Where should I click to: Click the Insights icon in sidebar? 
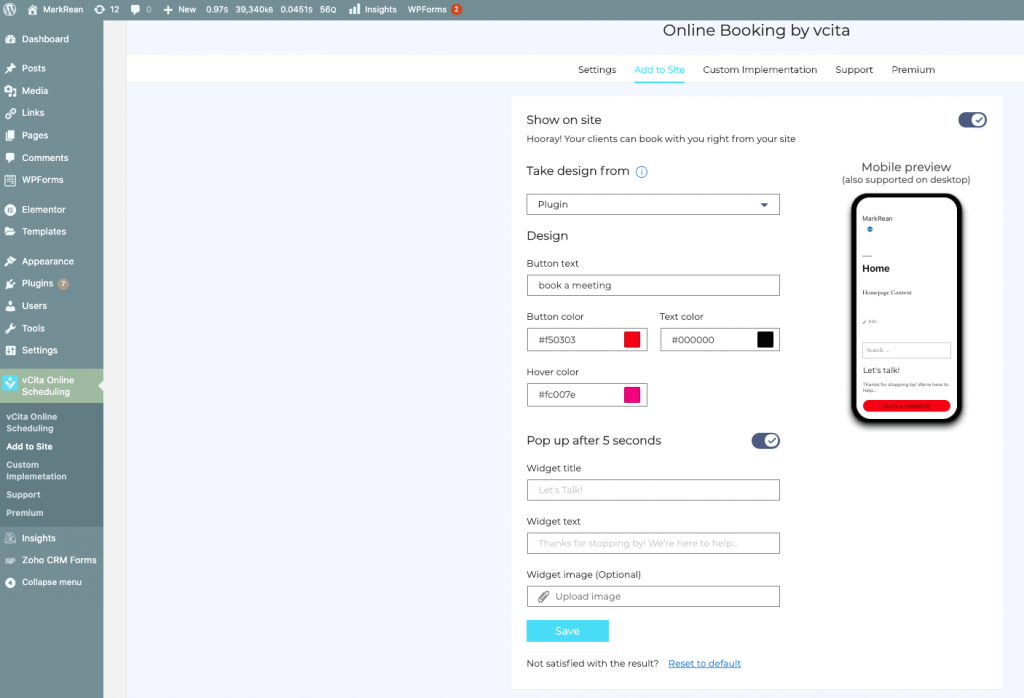click(10, 539)
